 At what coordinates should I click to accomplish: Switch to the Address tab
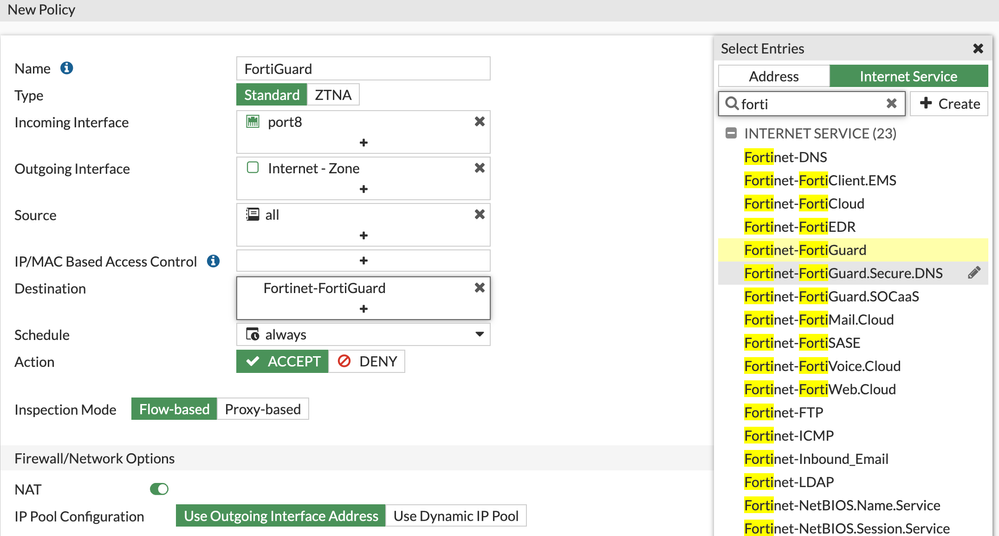pyautogui.click(x=774, y=76)
